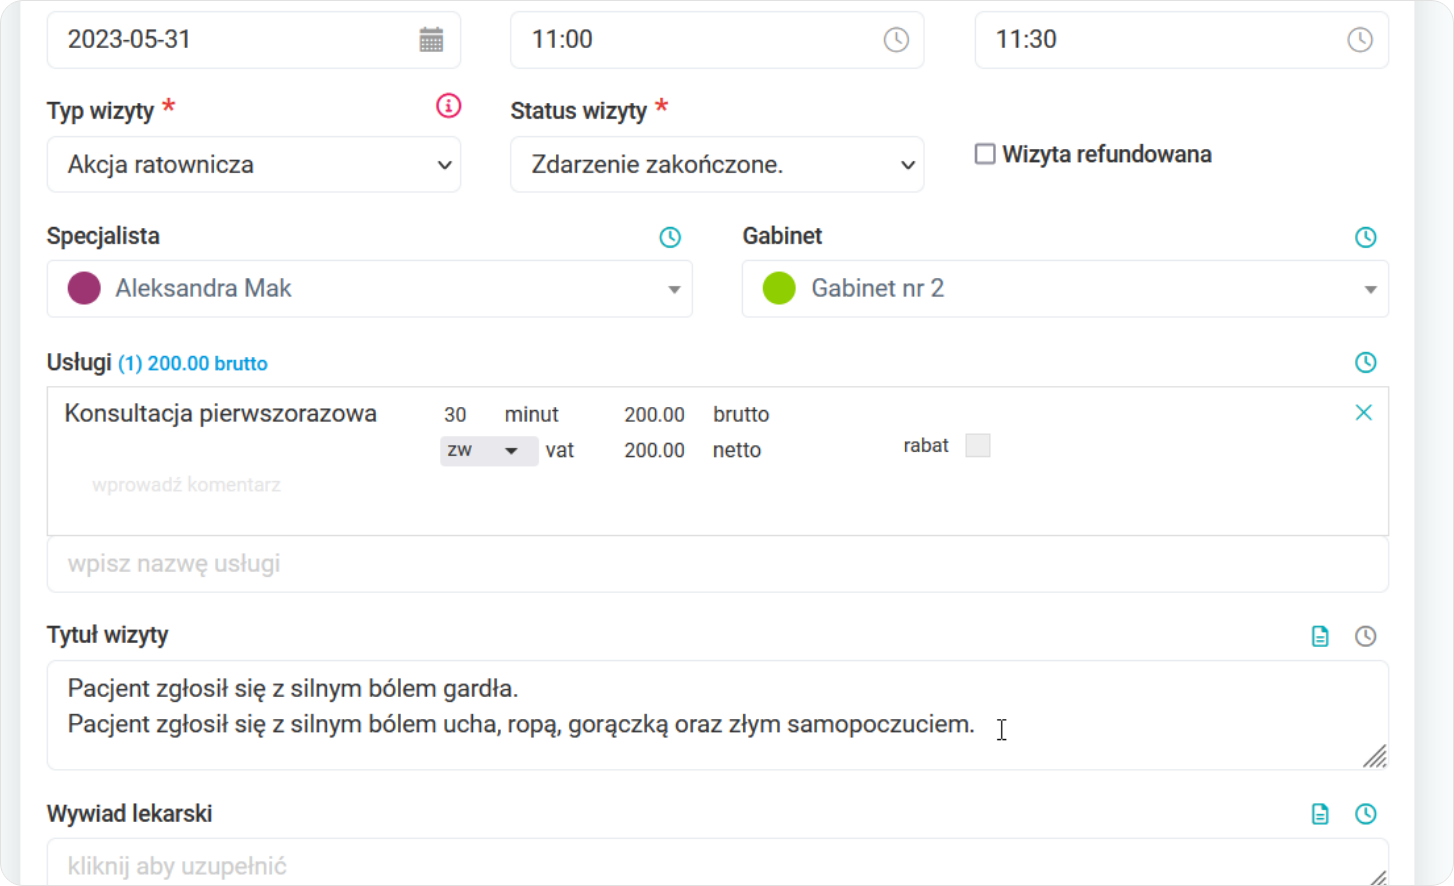This screenshot has width=1454, height=886.
Task: Show info about Typ wizyty
Action: [449, 105]
